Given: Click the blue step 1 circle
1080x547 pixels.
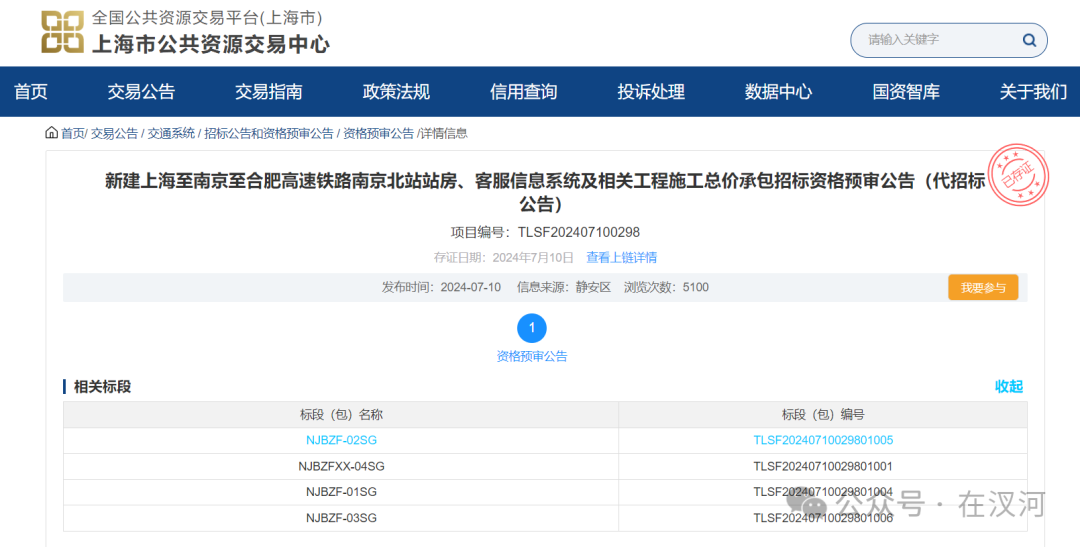Looking at the screenshot, I should (532, 328).
